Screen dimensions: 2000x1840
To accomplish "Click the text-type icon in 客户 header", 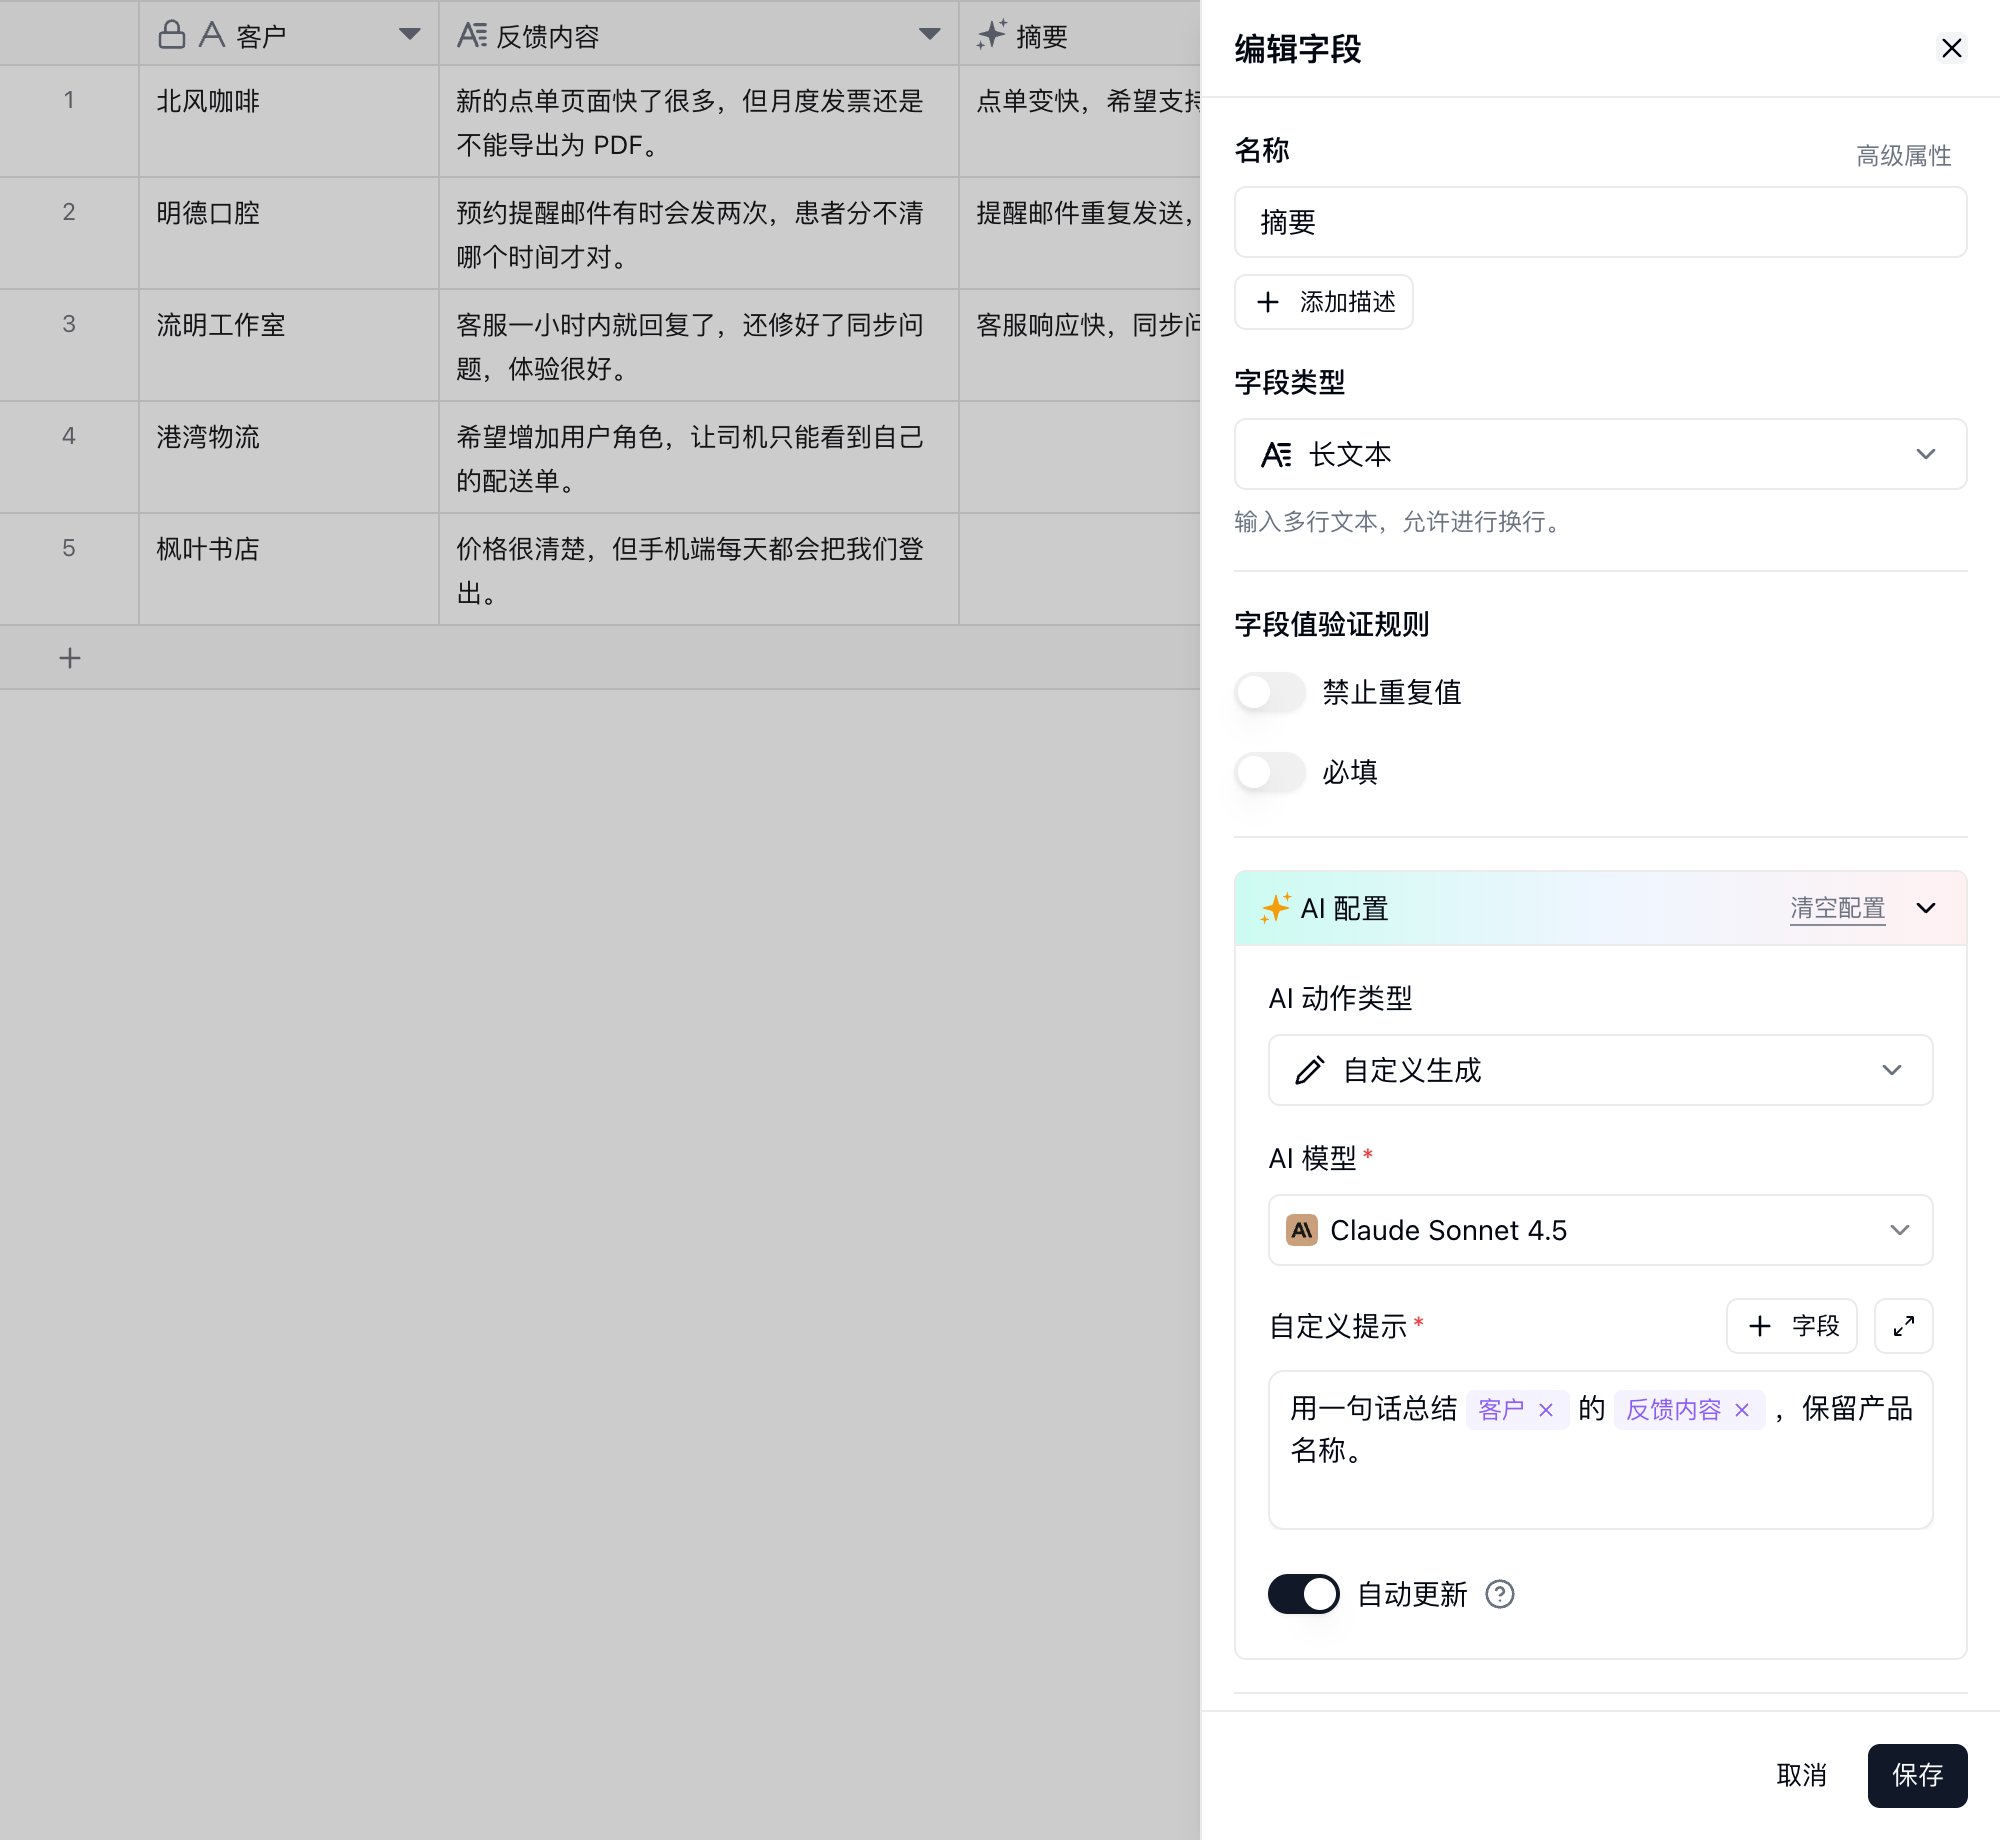I will click(212, 35).
